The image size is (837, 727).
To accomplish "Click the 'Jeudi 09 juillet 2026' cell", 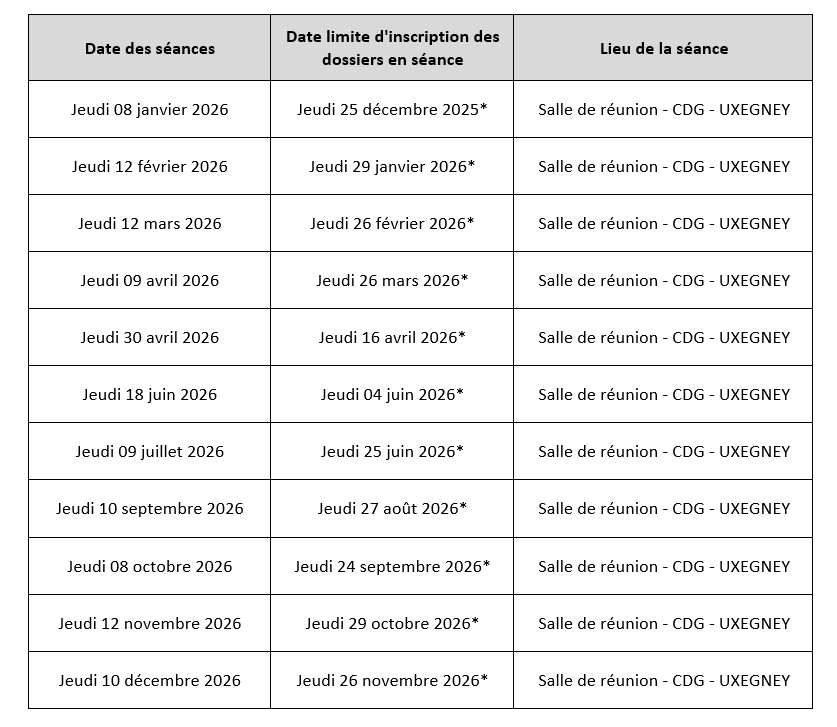I will [x=149, y=451].
